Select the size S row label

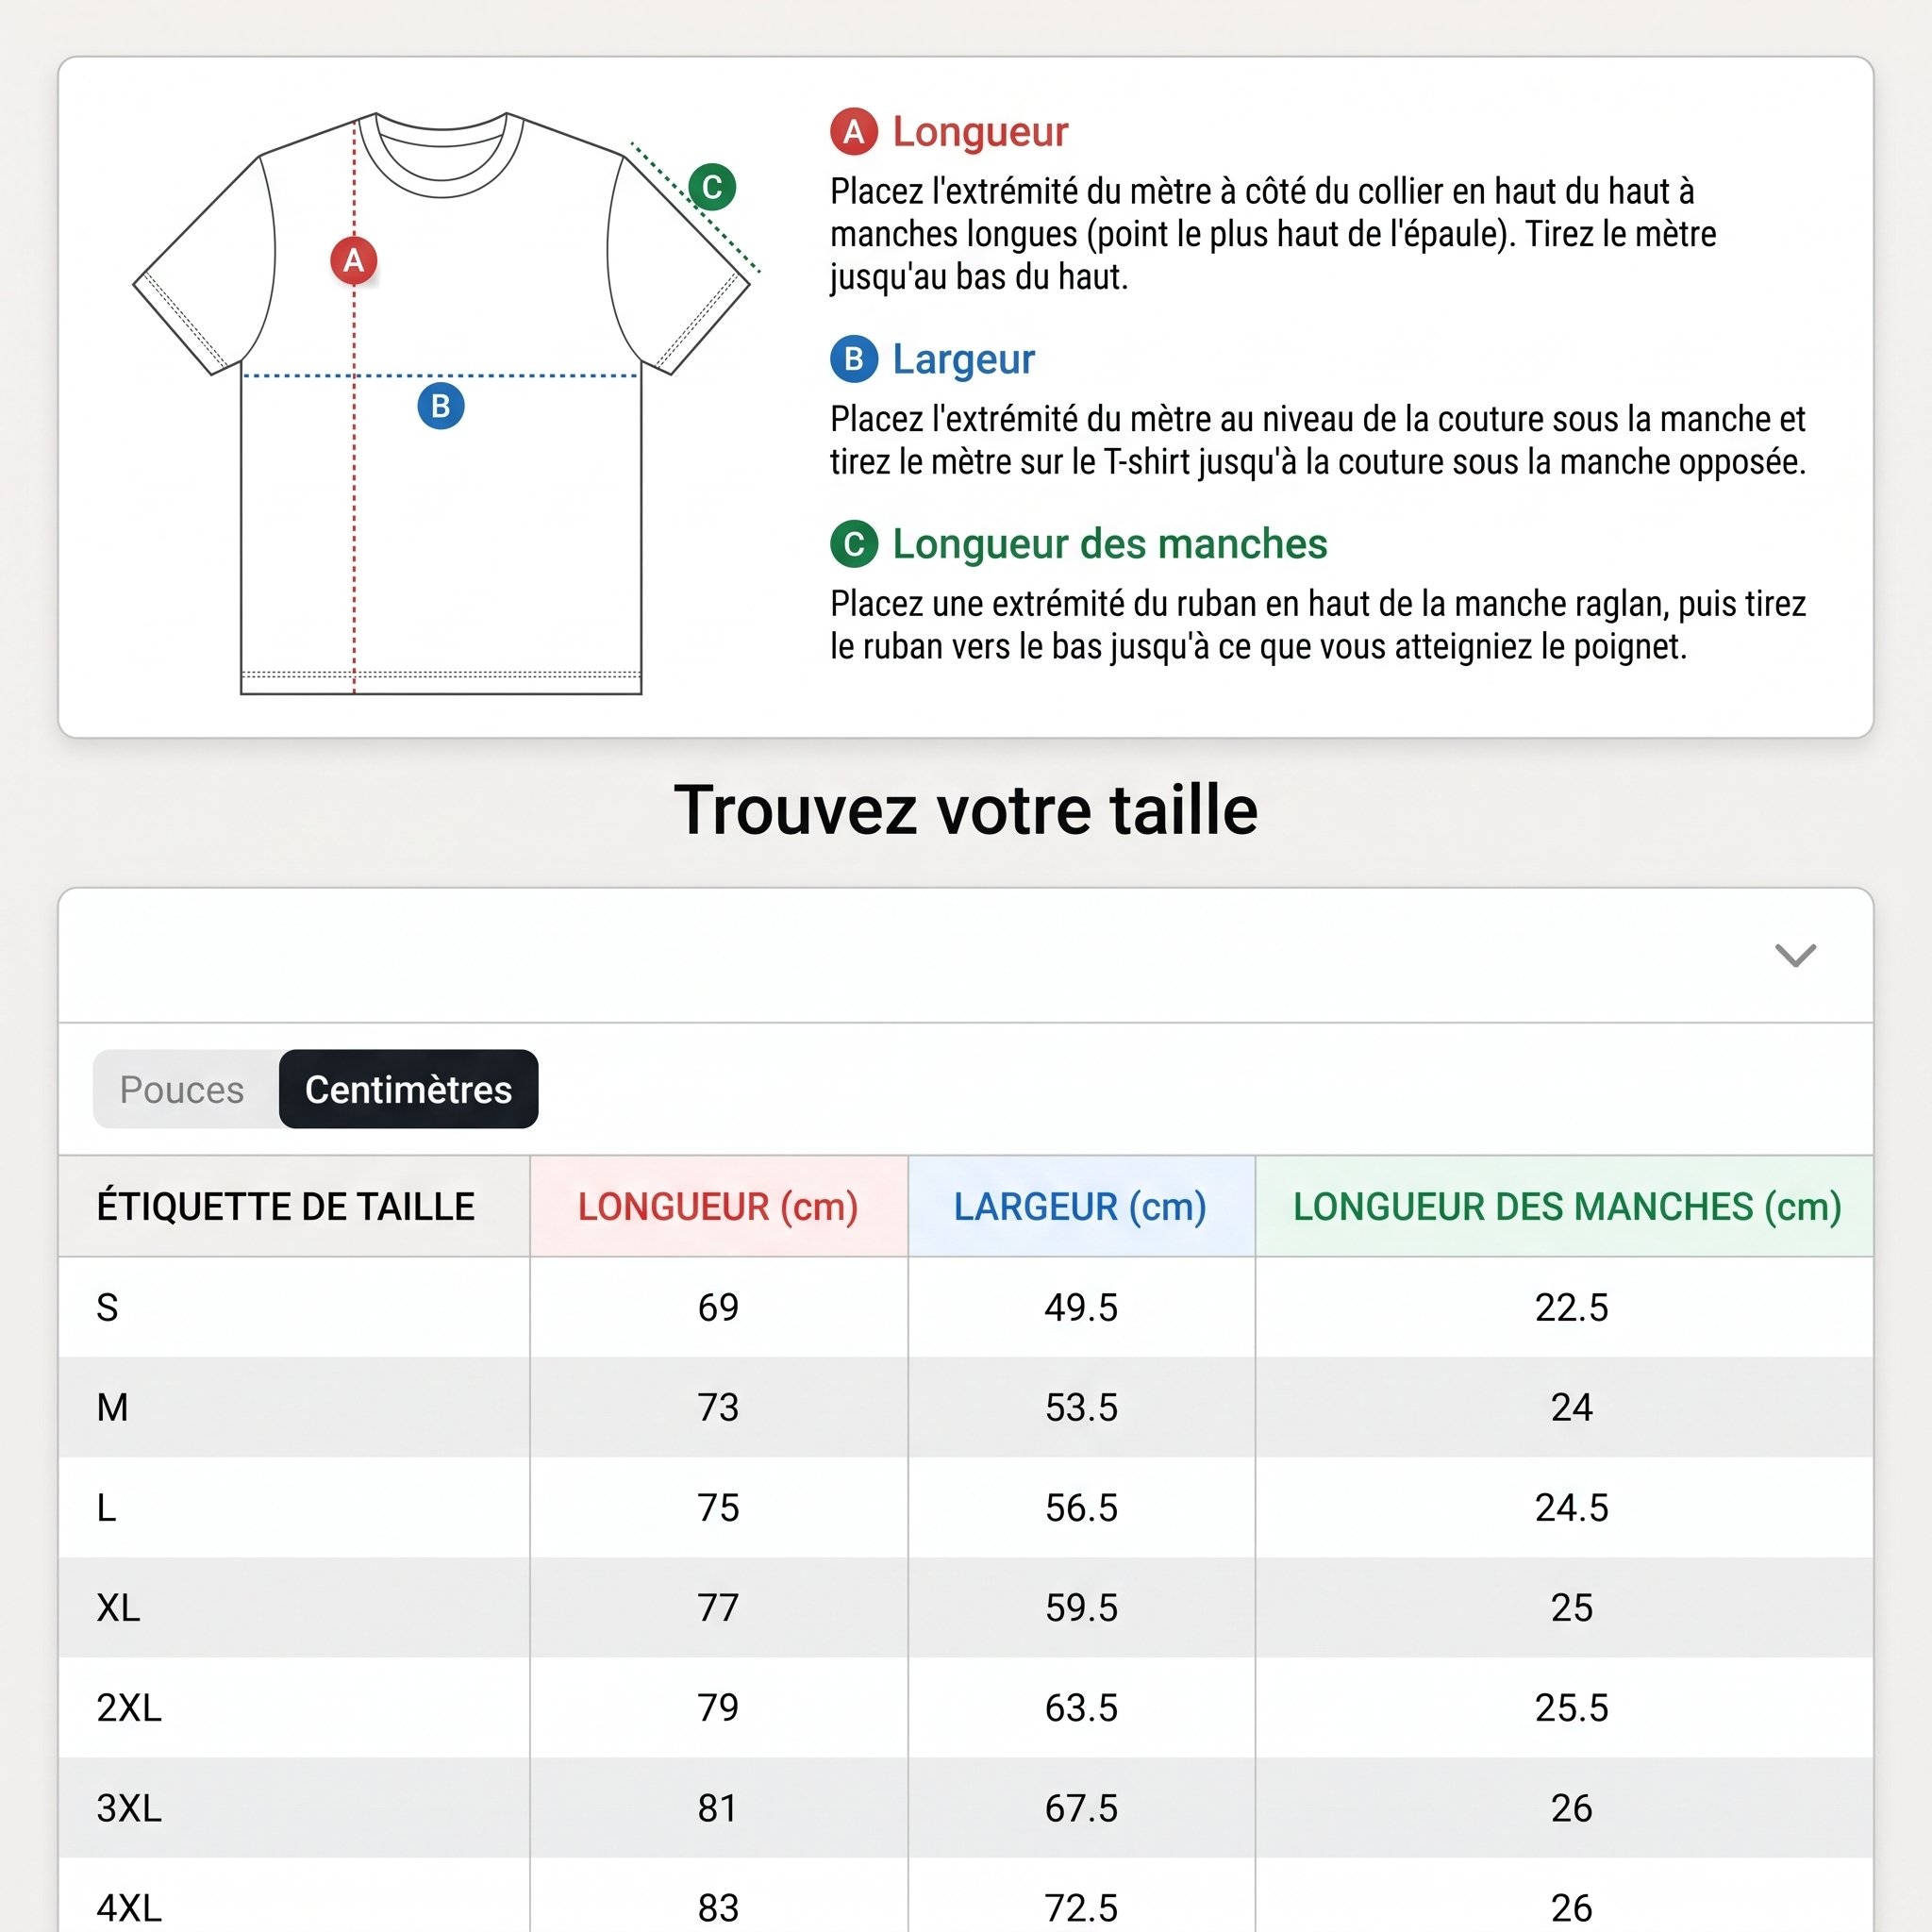click(x=107, y=1307)
